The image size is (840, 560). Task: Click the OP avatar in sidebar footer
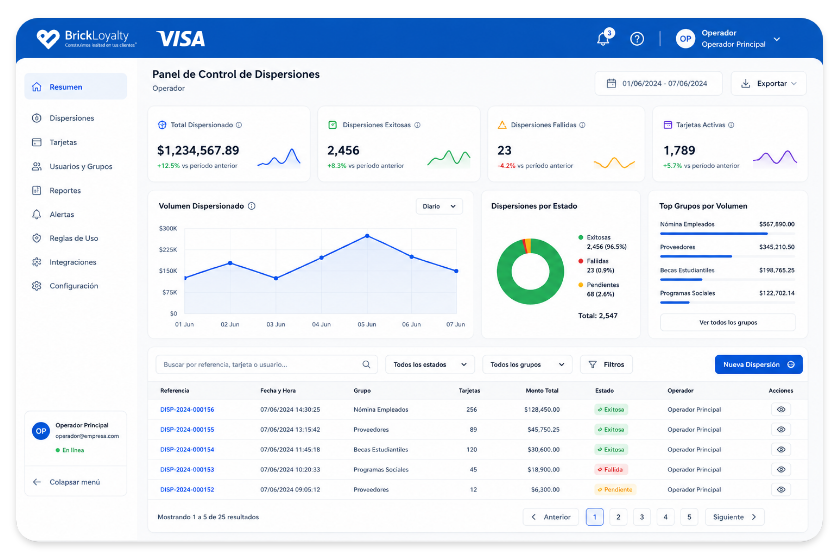click(41, 431)
